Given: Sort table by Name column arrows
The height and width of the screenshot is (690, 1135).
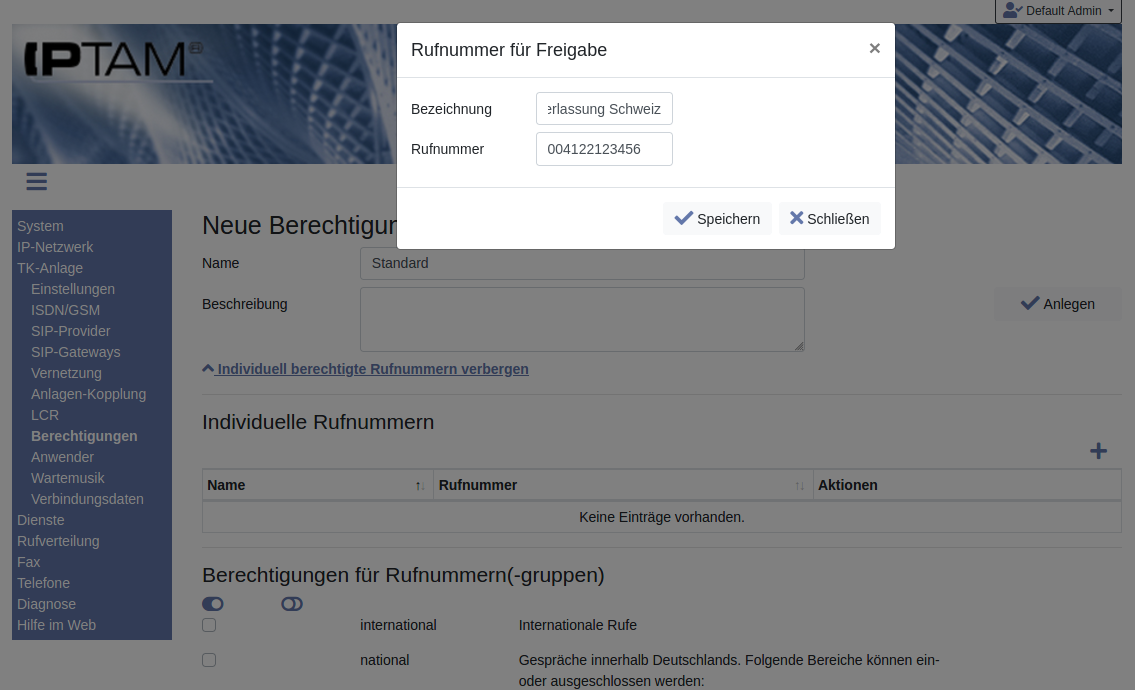Looking at the screenshot, I should point(419,486).
